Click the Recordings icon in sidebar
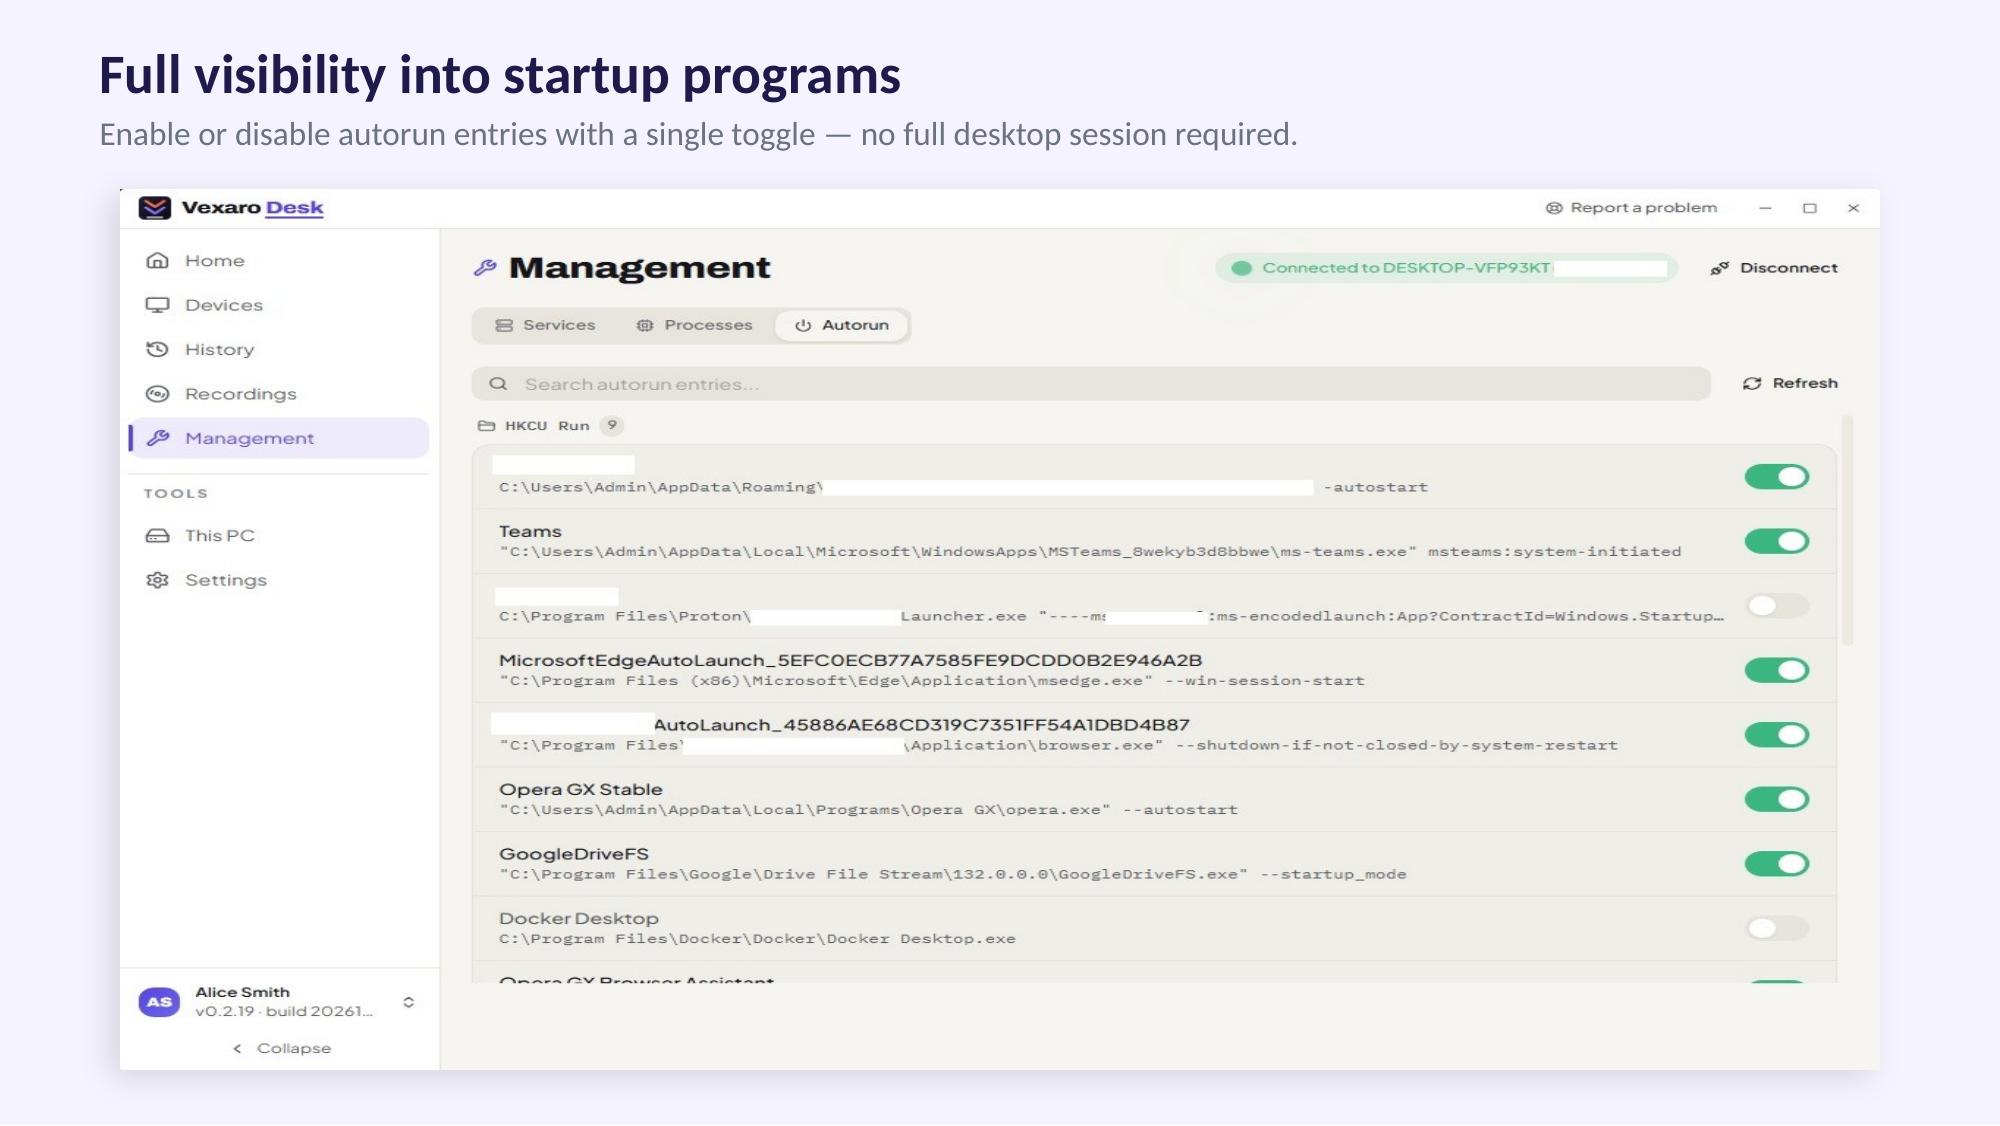 157,394
